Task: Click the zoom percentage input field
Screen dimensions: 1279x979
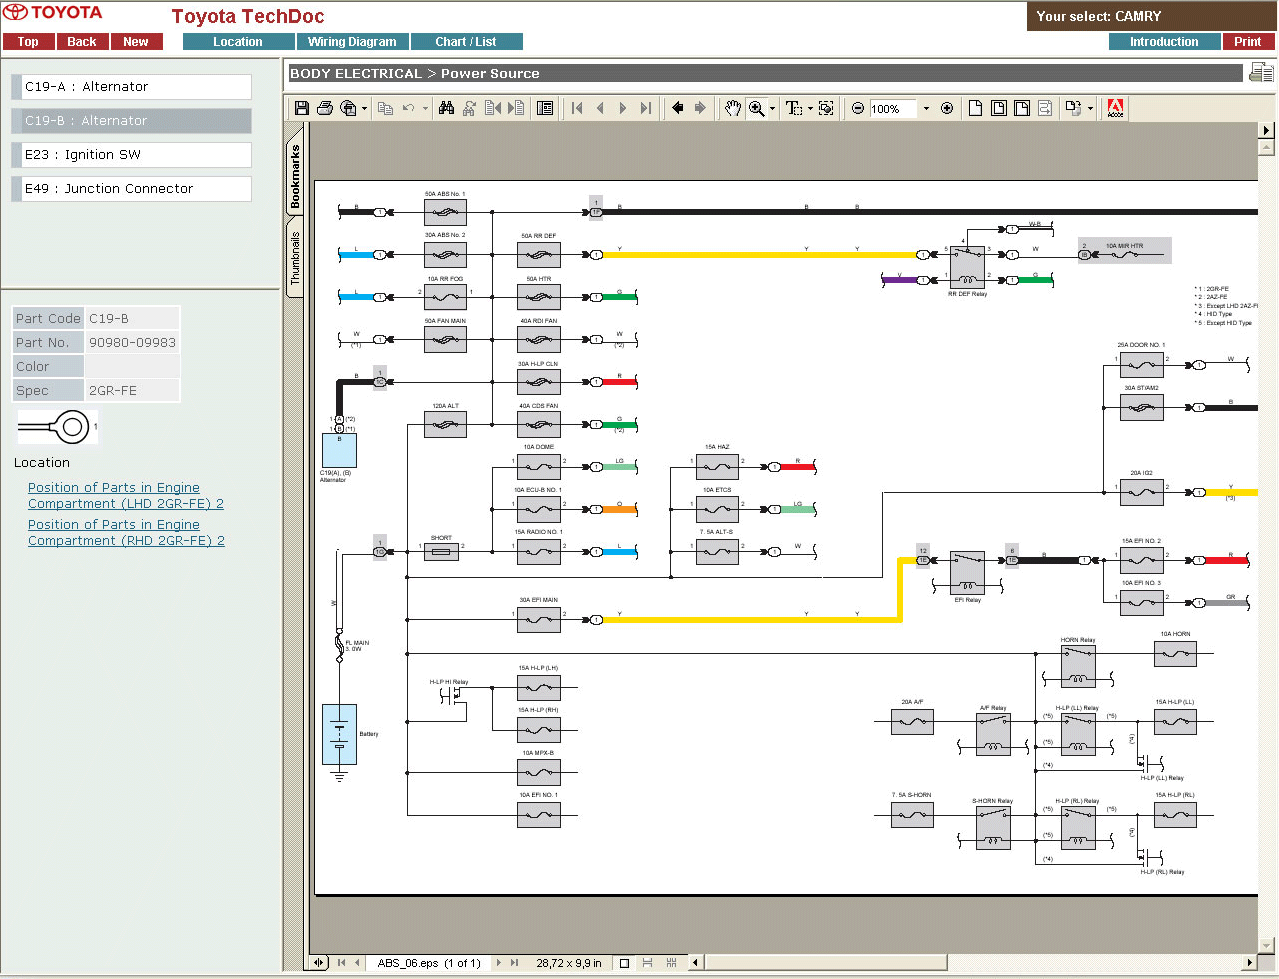Action: [x=892, y=108]
